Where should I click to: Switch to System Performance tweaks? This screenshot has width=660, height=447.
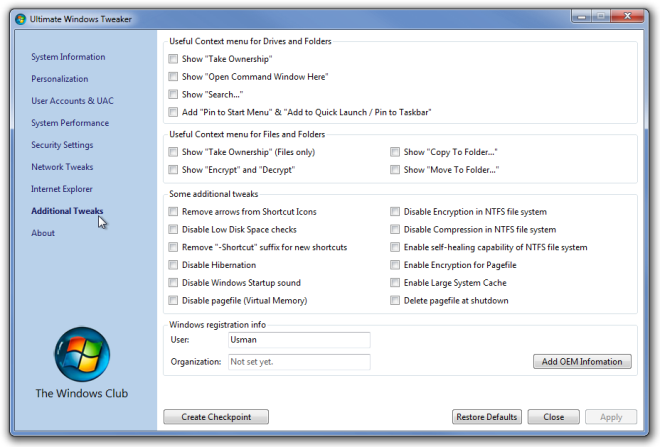70,123
